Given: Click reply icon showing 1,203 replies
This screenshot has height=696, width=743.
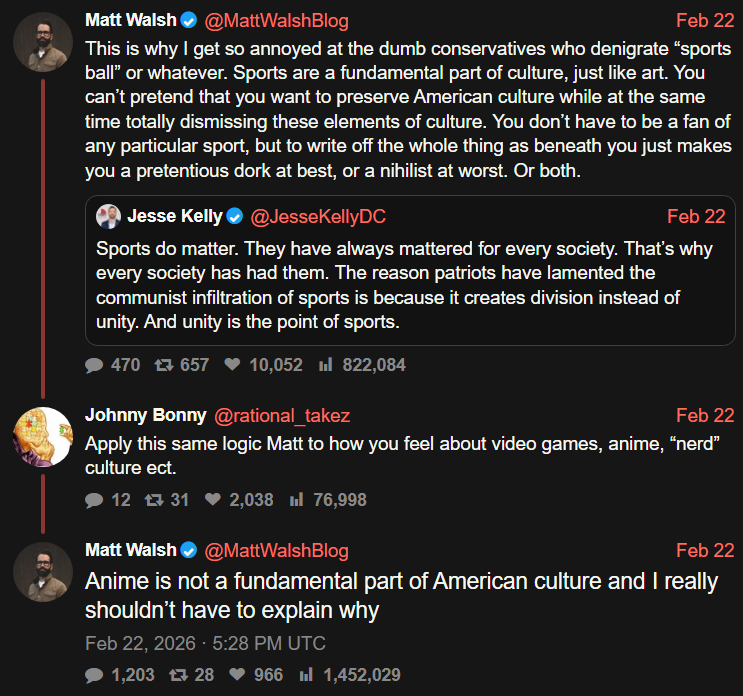Looking at the screenshot, I should click(95, 675).
